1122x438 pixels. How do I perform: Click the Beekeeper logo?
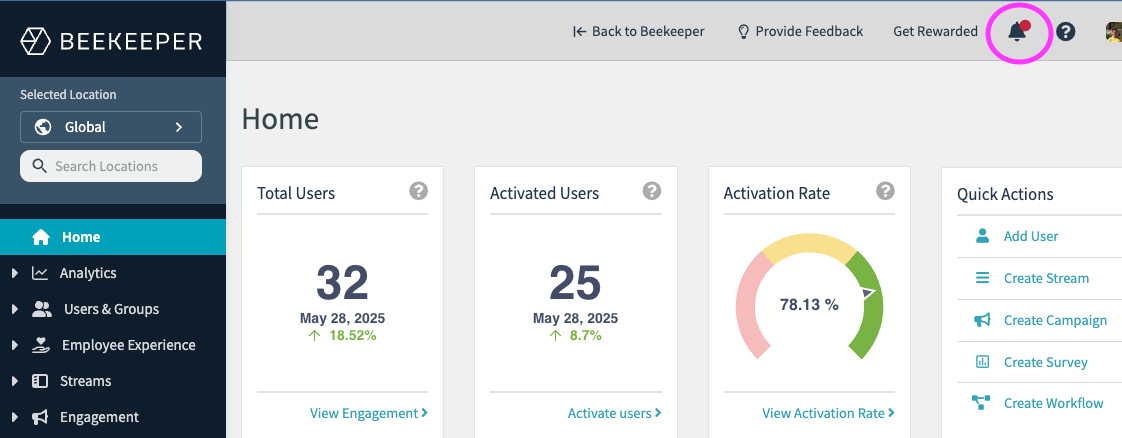[x=112, y=41]
